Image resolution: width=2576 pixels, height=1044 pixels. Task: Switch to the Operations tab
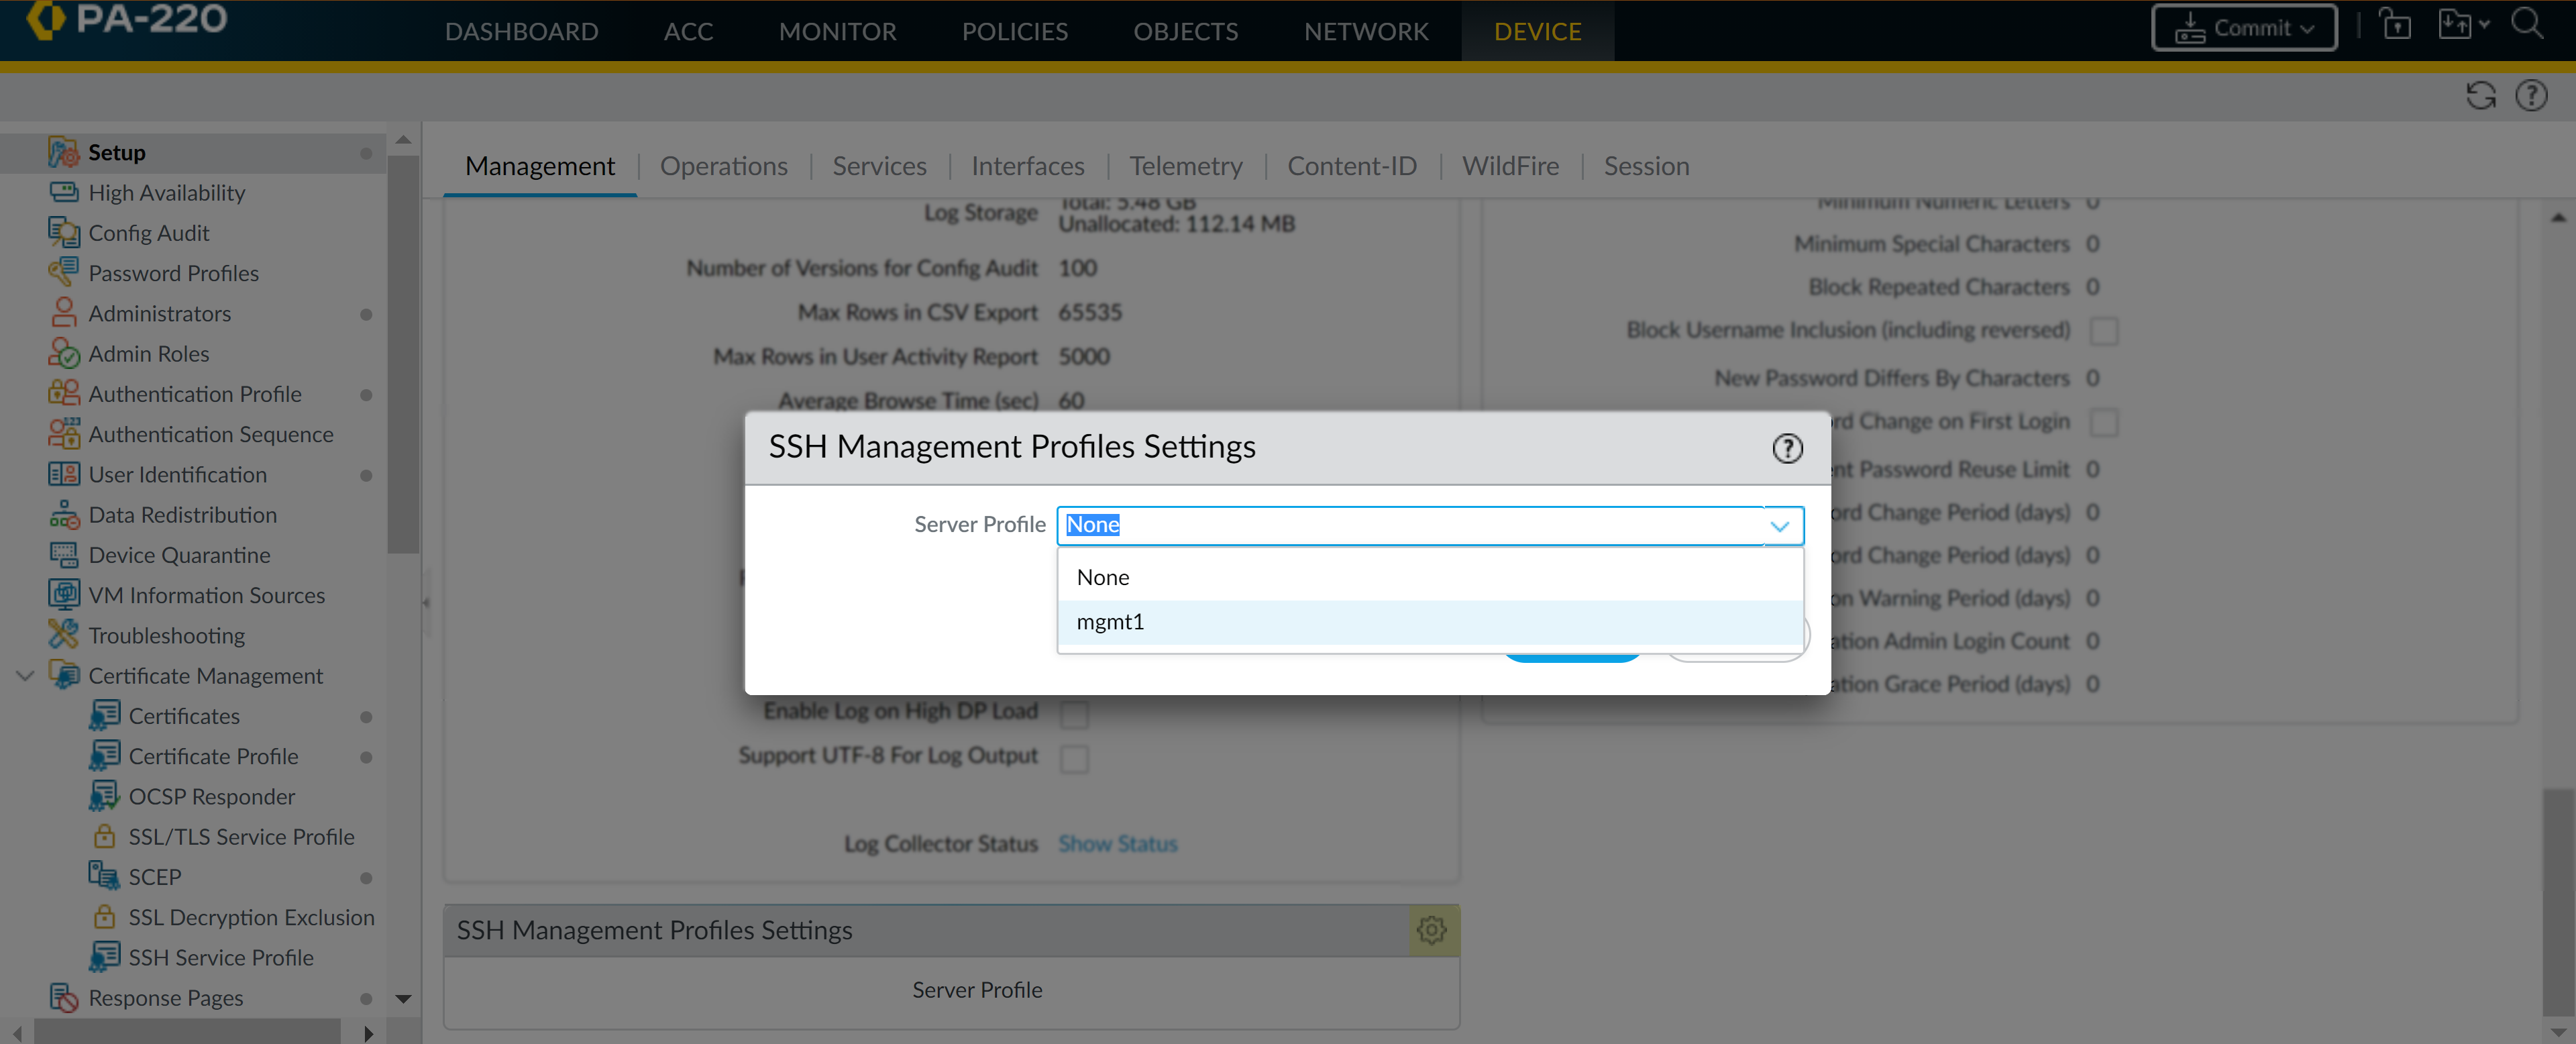click(723, 166)
